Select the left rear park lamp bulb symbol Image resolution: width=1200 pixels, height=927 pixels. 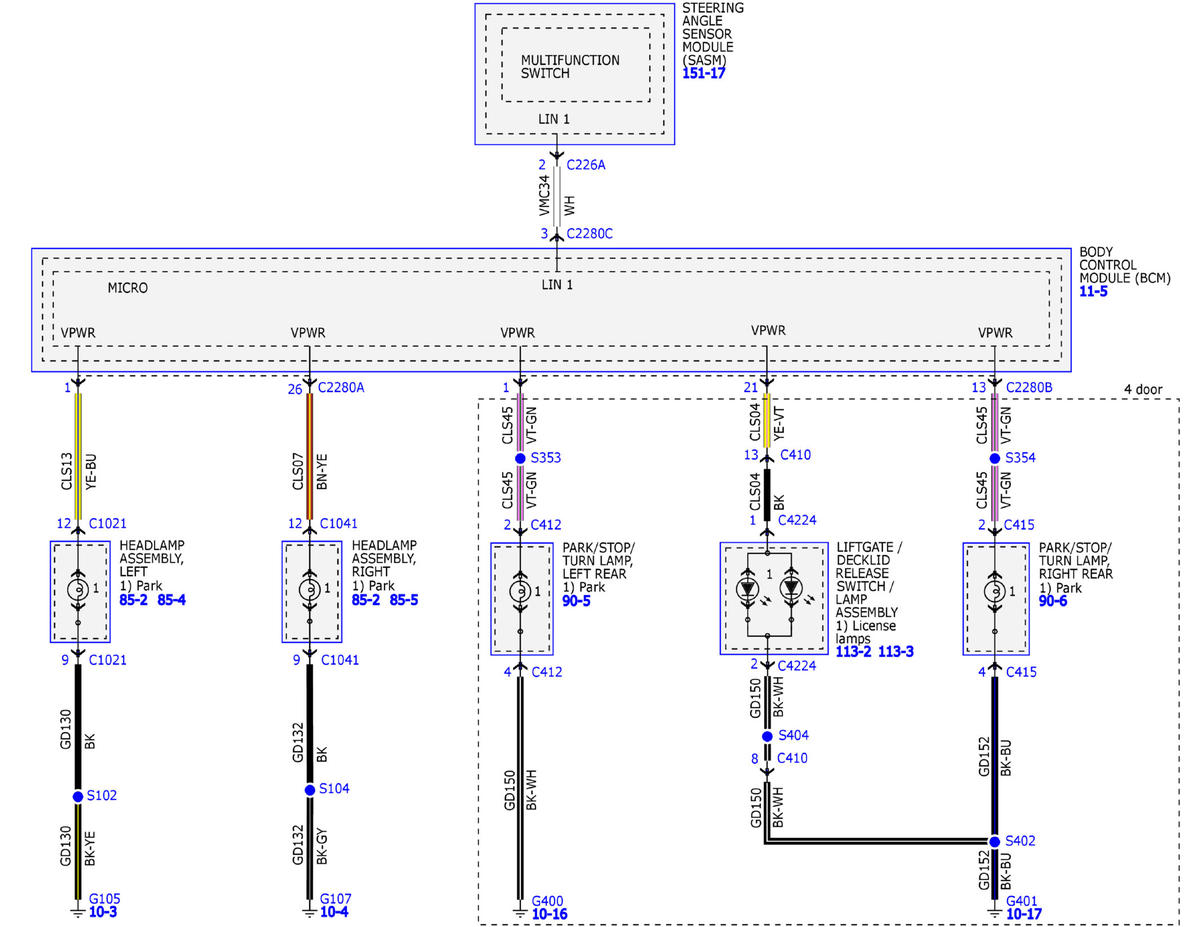(520, 591)
